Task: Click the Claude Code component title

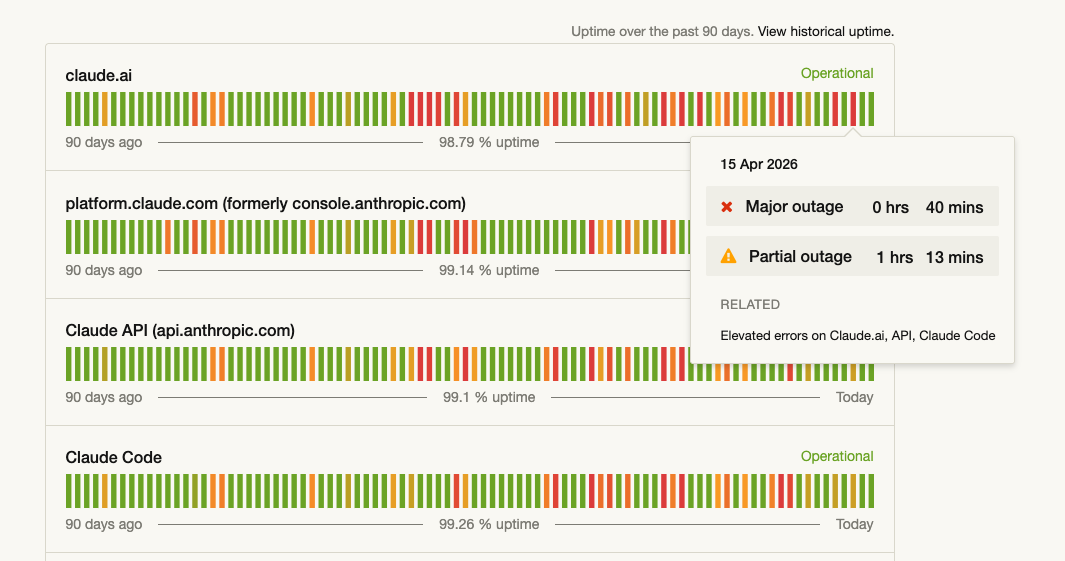Action: click(113, 457)
